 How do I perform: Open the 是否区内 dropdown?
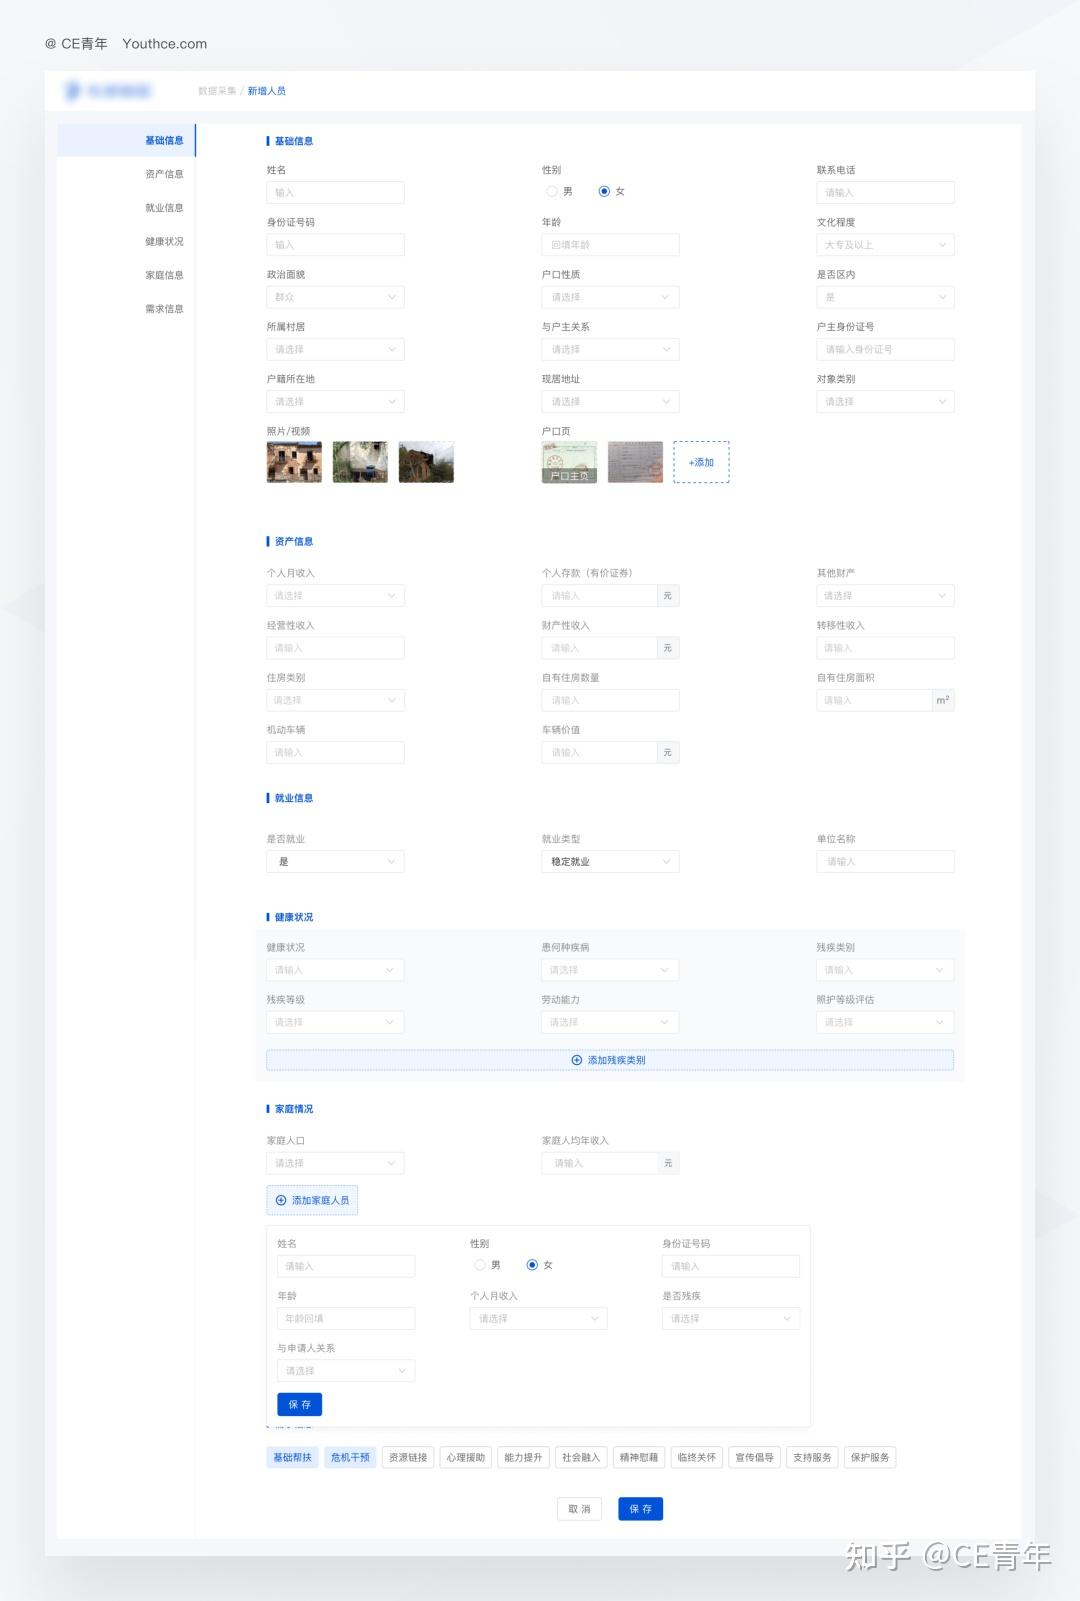[885, 297]
